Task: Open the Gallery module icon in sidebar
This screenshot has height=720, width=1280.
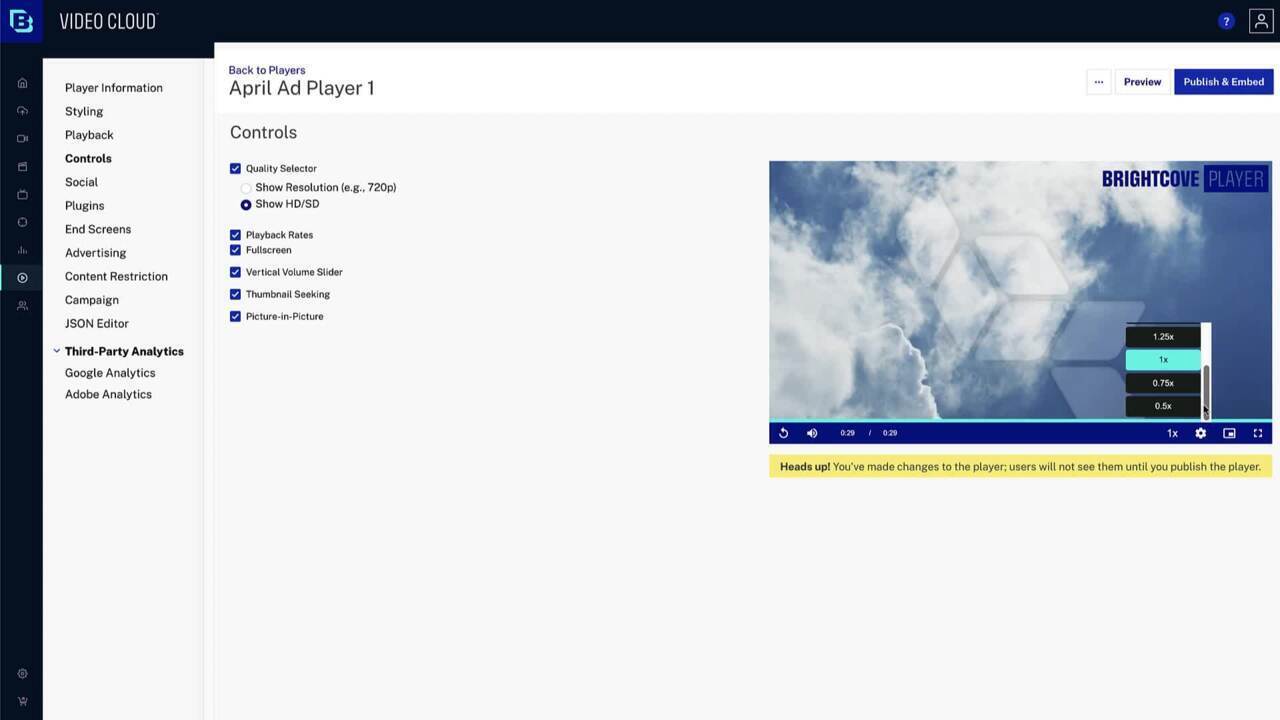Action: click(22, 167)
